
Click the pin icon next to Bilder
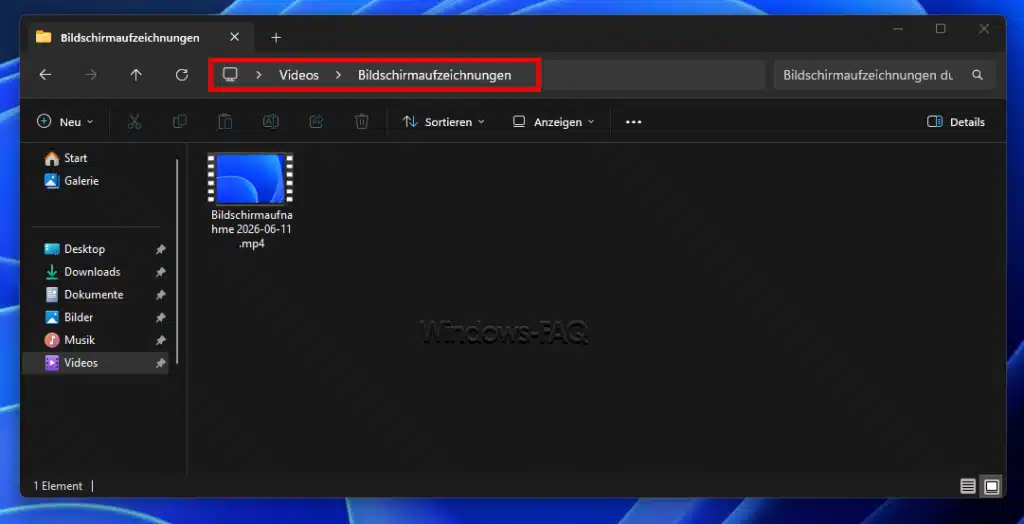160,318
